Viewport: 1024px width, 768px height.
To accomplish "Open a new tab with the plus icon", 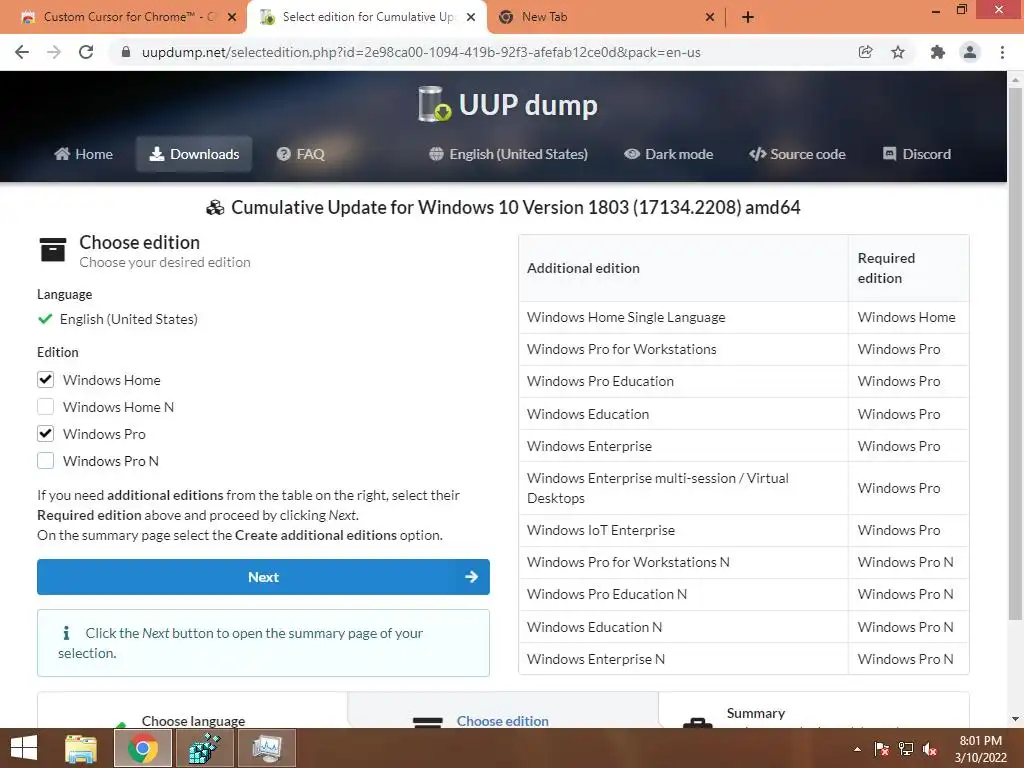I will 748,17.
